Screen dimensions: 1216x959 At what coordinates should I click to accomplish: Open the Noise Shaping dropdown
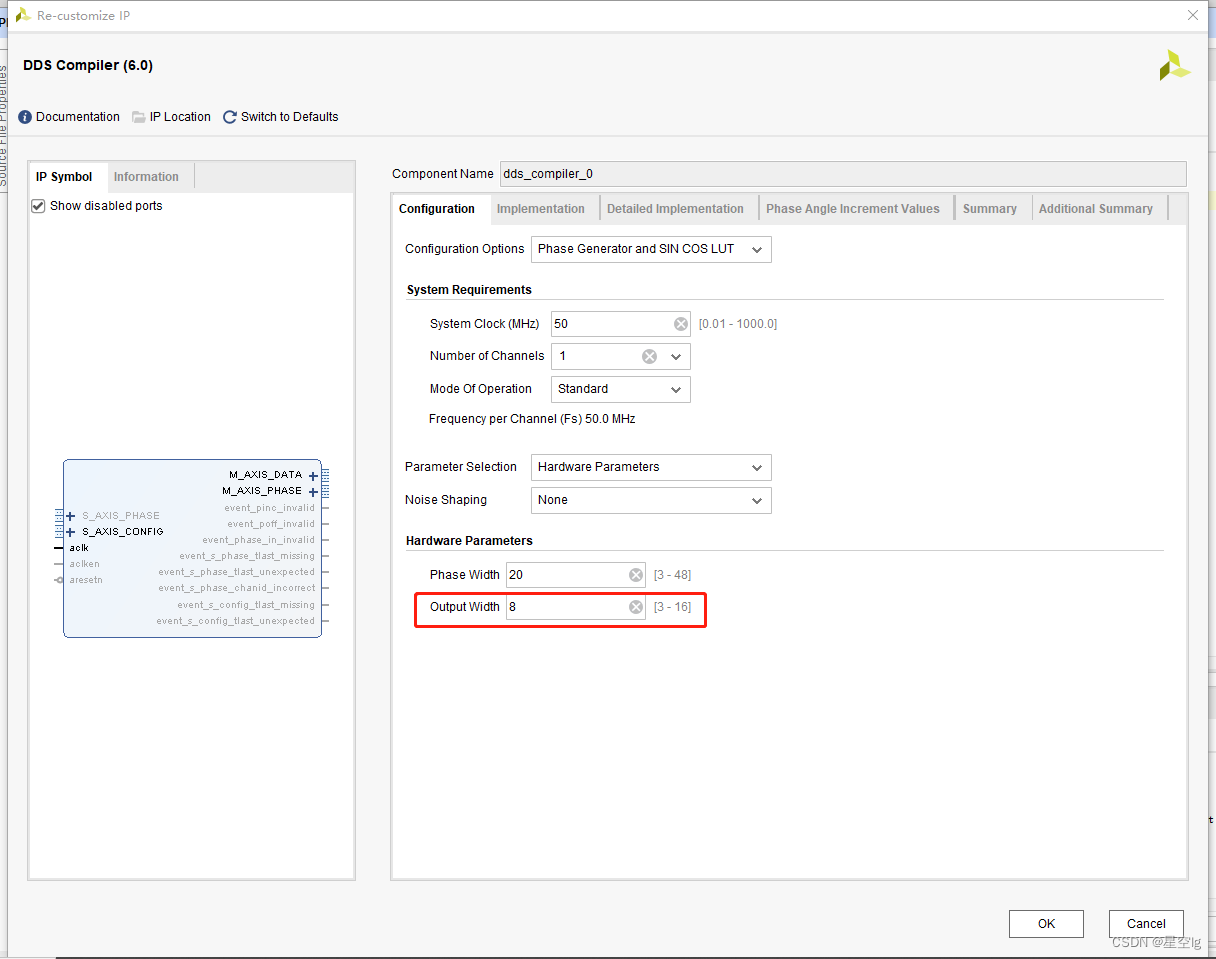click(x=651, y=500)
